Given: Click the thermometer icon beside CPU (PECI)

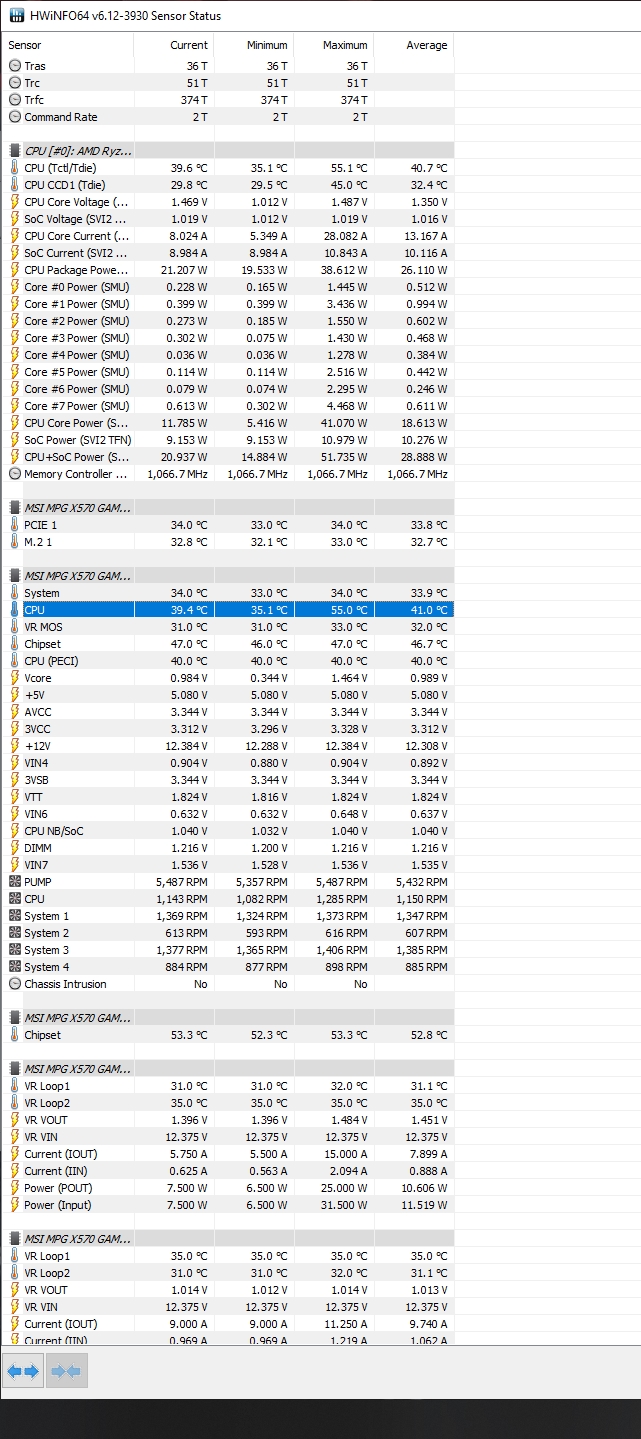Looking at the screenshot, I should tap(14, 661).
